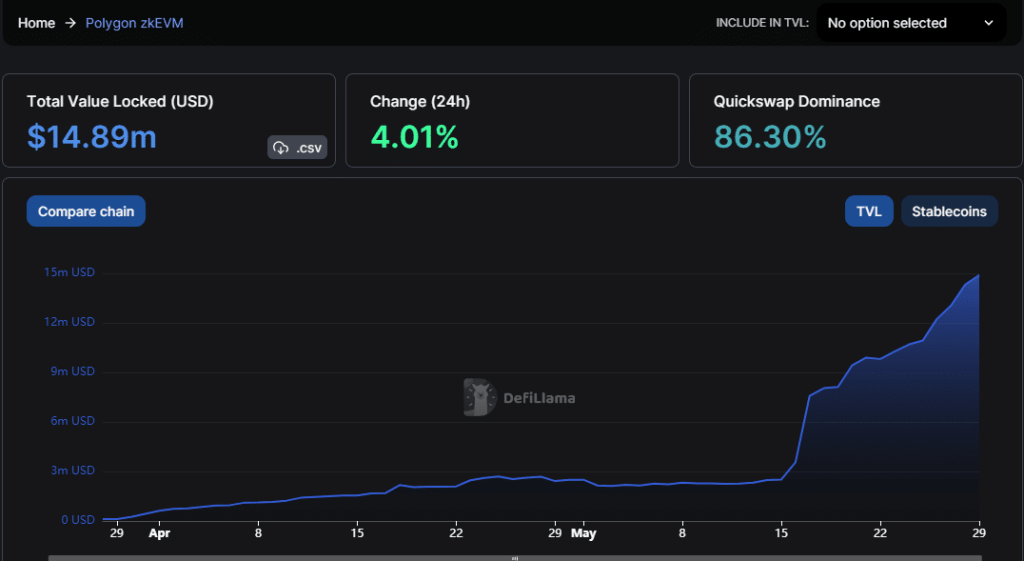Click the chart range slider bar
1024x561 pixels.
coord(515,558)
